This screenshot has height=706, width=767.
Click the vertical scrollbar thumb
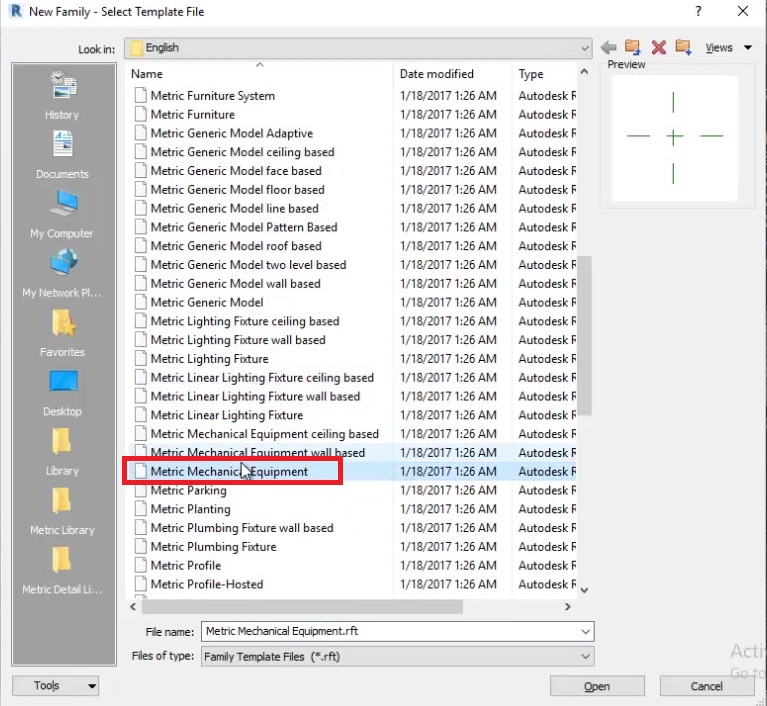(585, 336)
